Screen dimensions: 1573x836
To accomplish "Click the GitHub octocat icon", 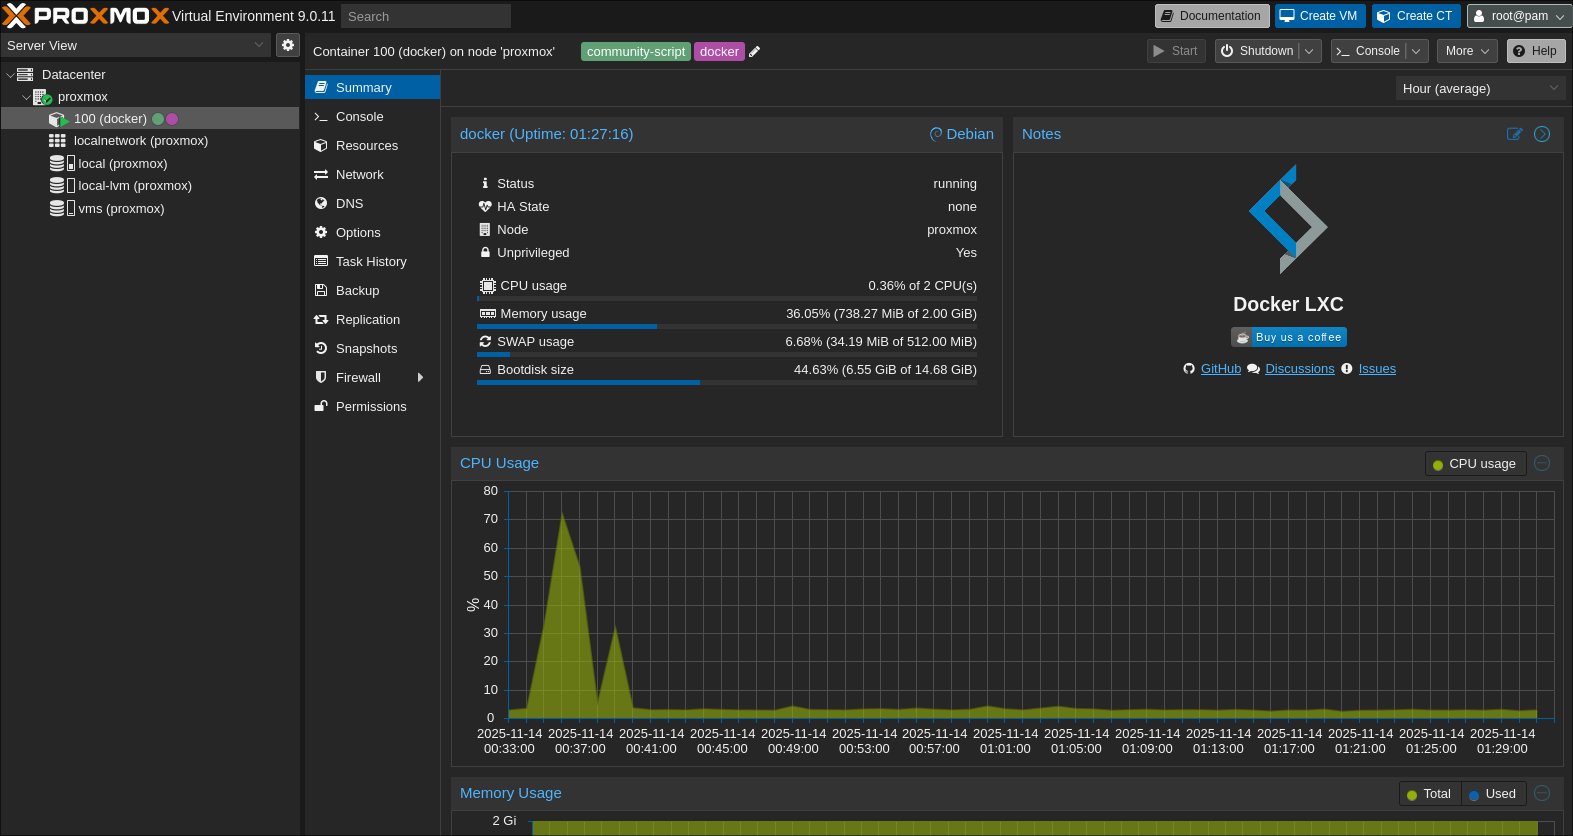I will click(1189, 369).
